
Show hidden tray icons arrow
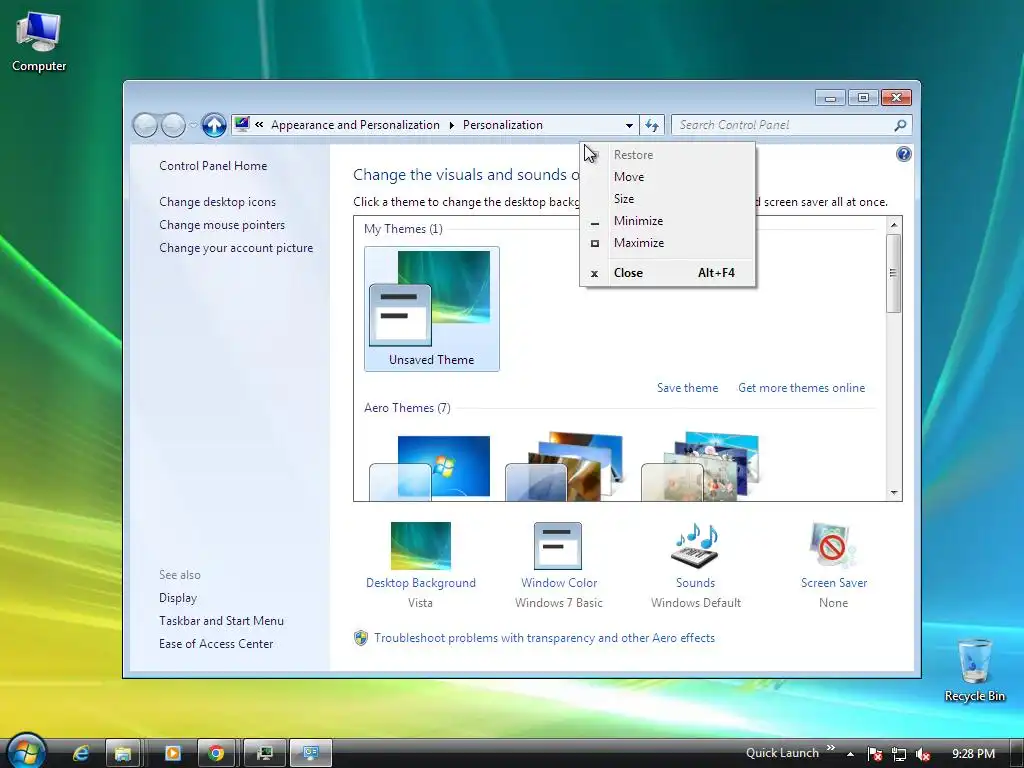click(x=850, y=754)
